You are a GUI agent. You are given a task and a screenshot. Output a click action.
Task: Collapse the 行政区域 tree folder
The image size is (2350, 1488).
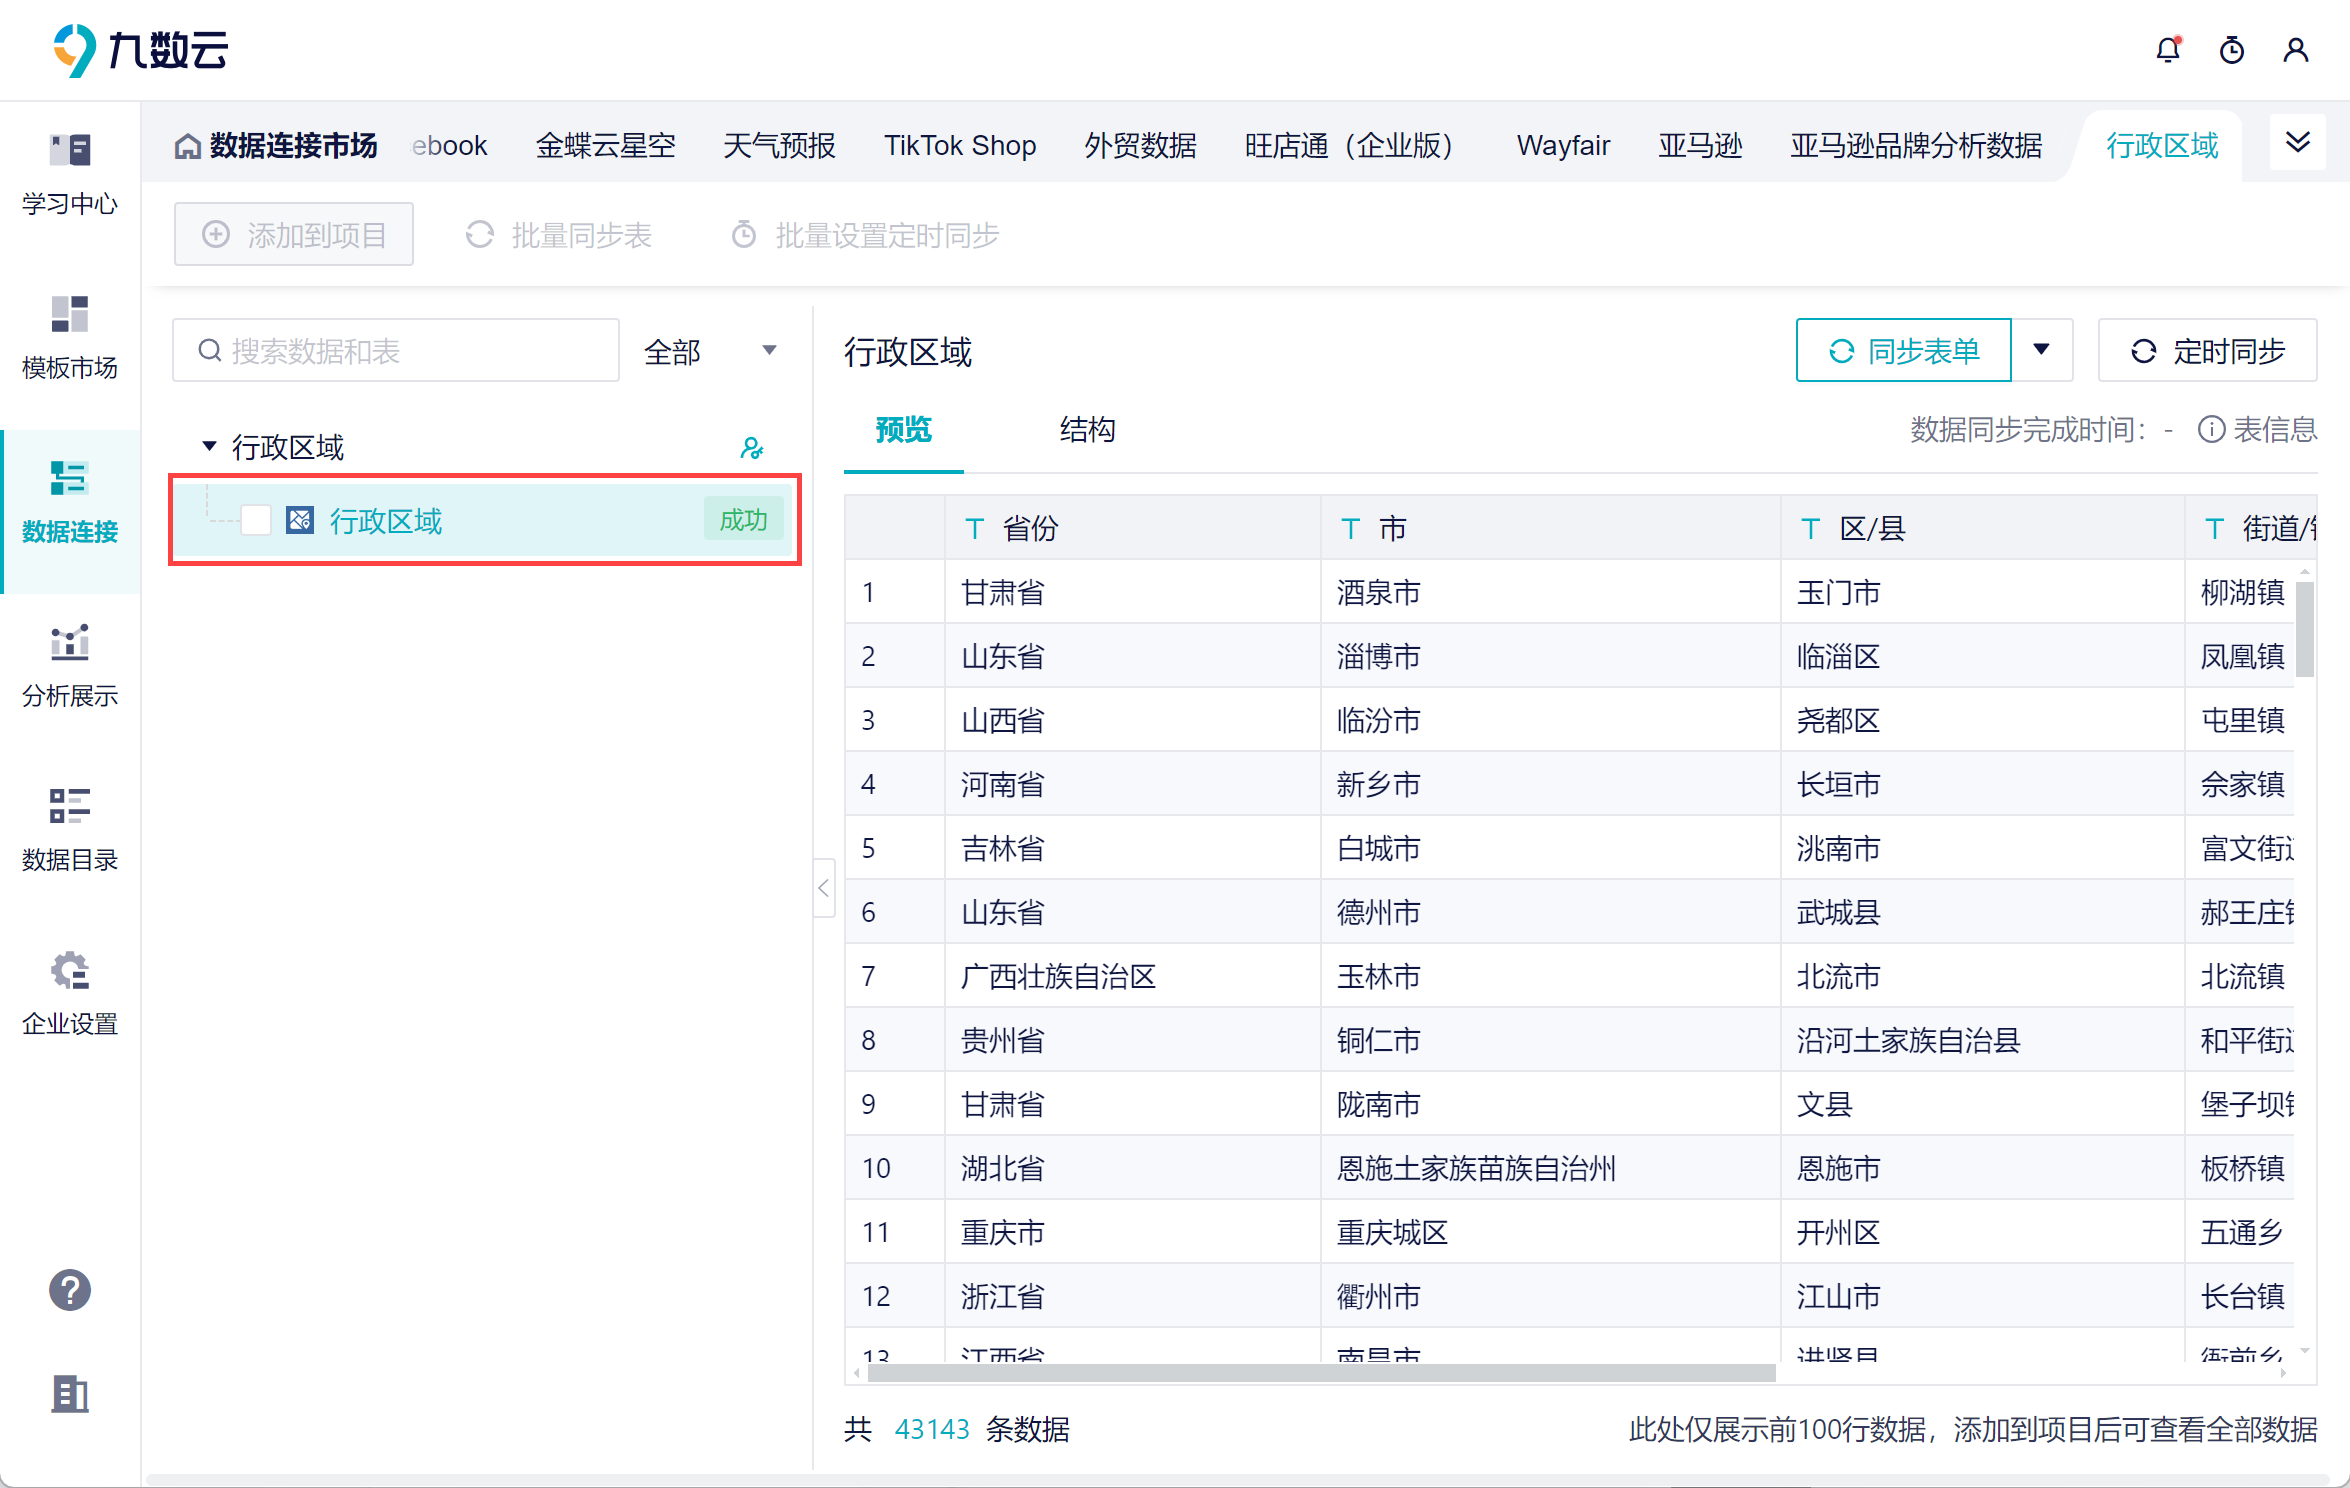tap(209, 446)
